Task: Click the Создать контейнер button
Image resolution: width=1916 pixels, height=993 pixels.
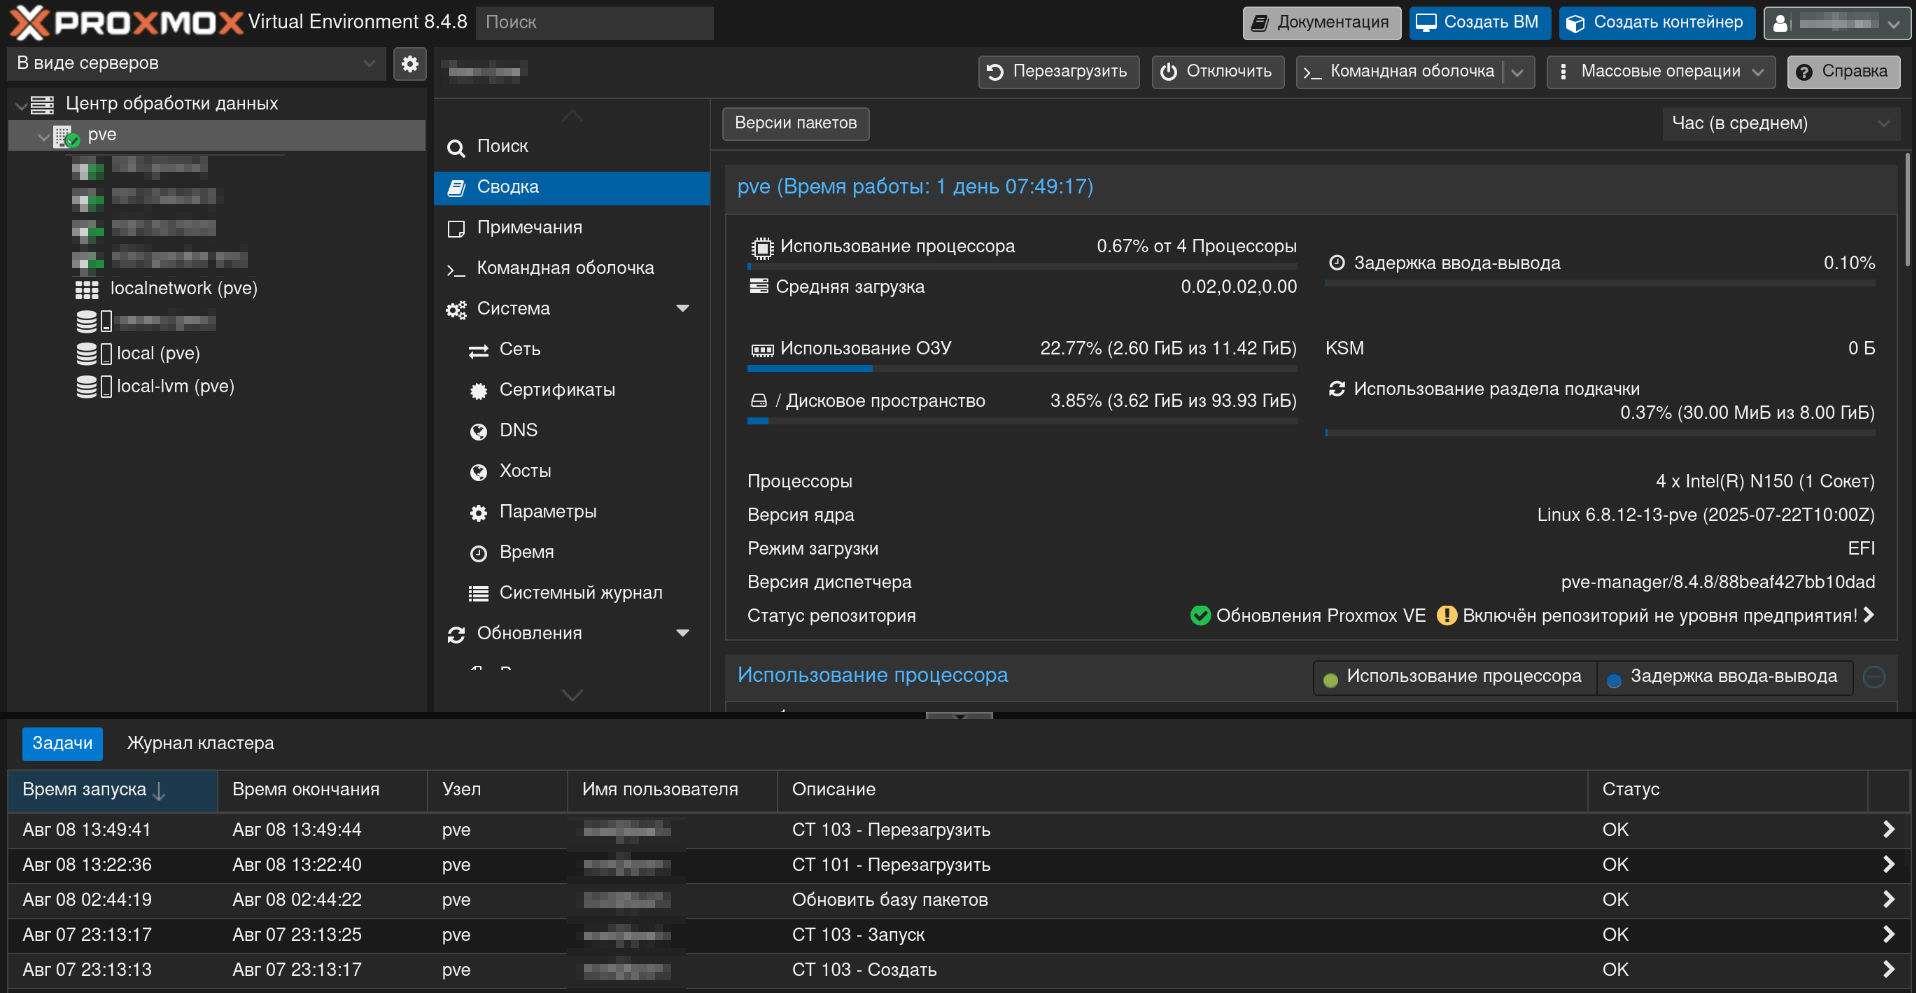Action: pyautogui.click(x=1656, y=23)
